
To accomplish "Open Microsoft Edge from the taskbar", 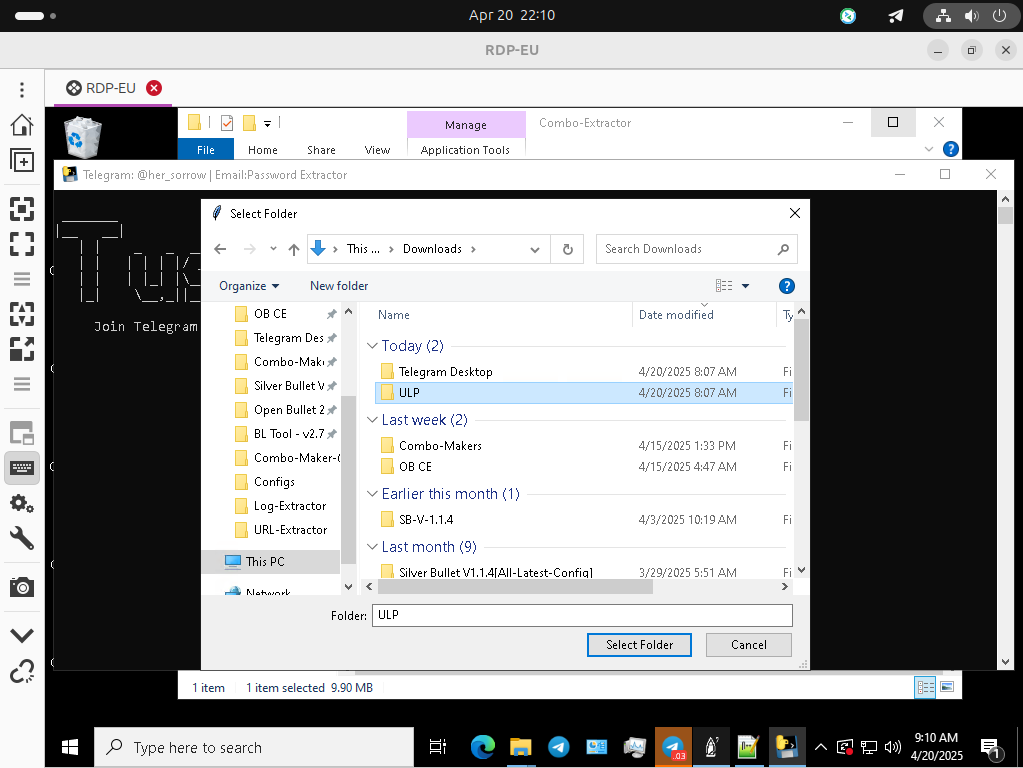I will 483,747.
